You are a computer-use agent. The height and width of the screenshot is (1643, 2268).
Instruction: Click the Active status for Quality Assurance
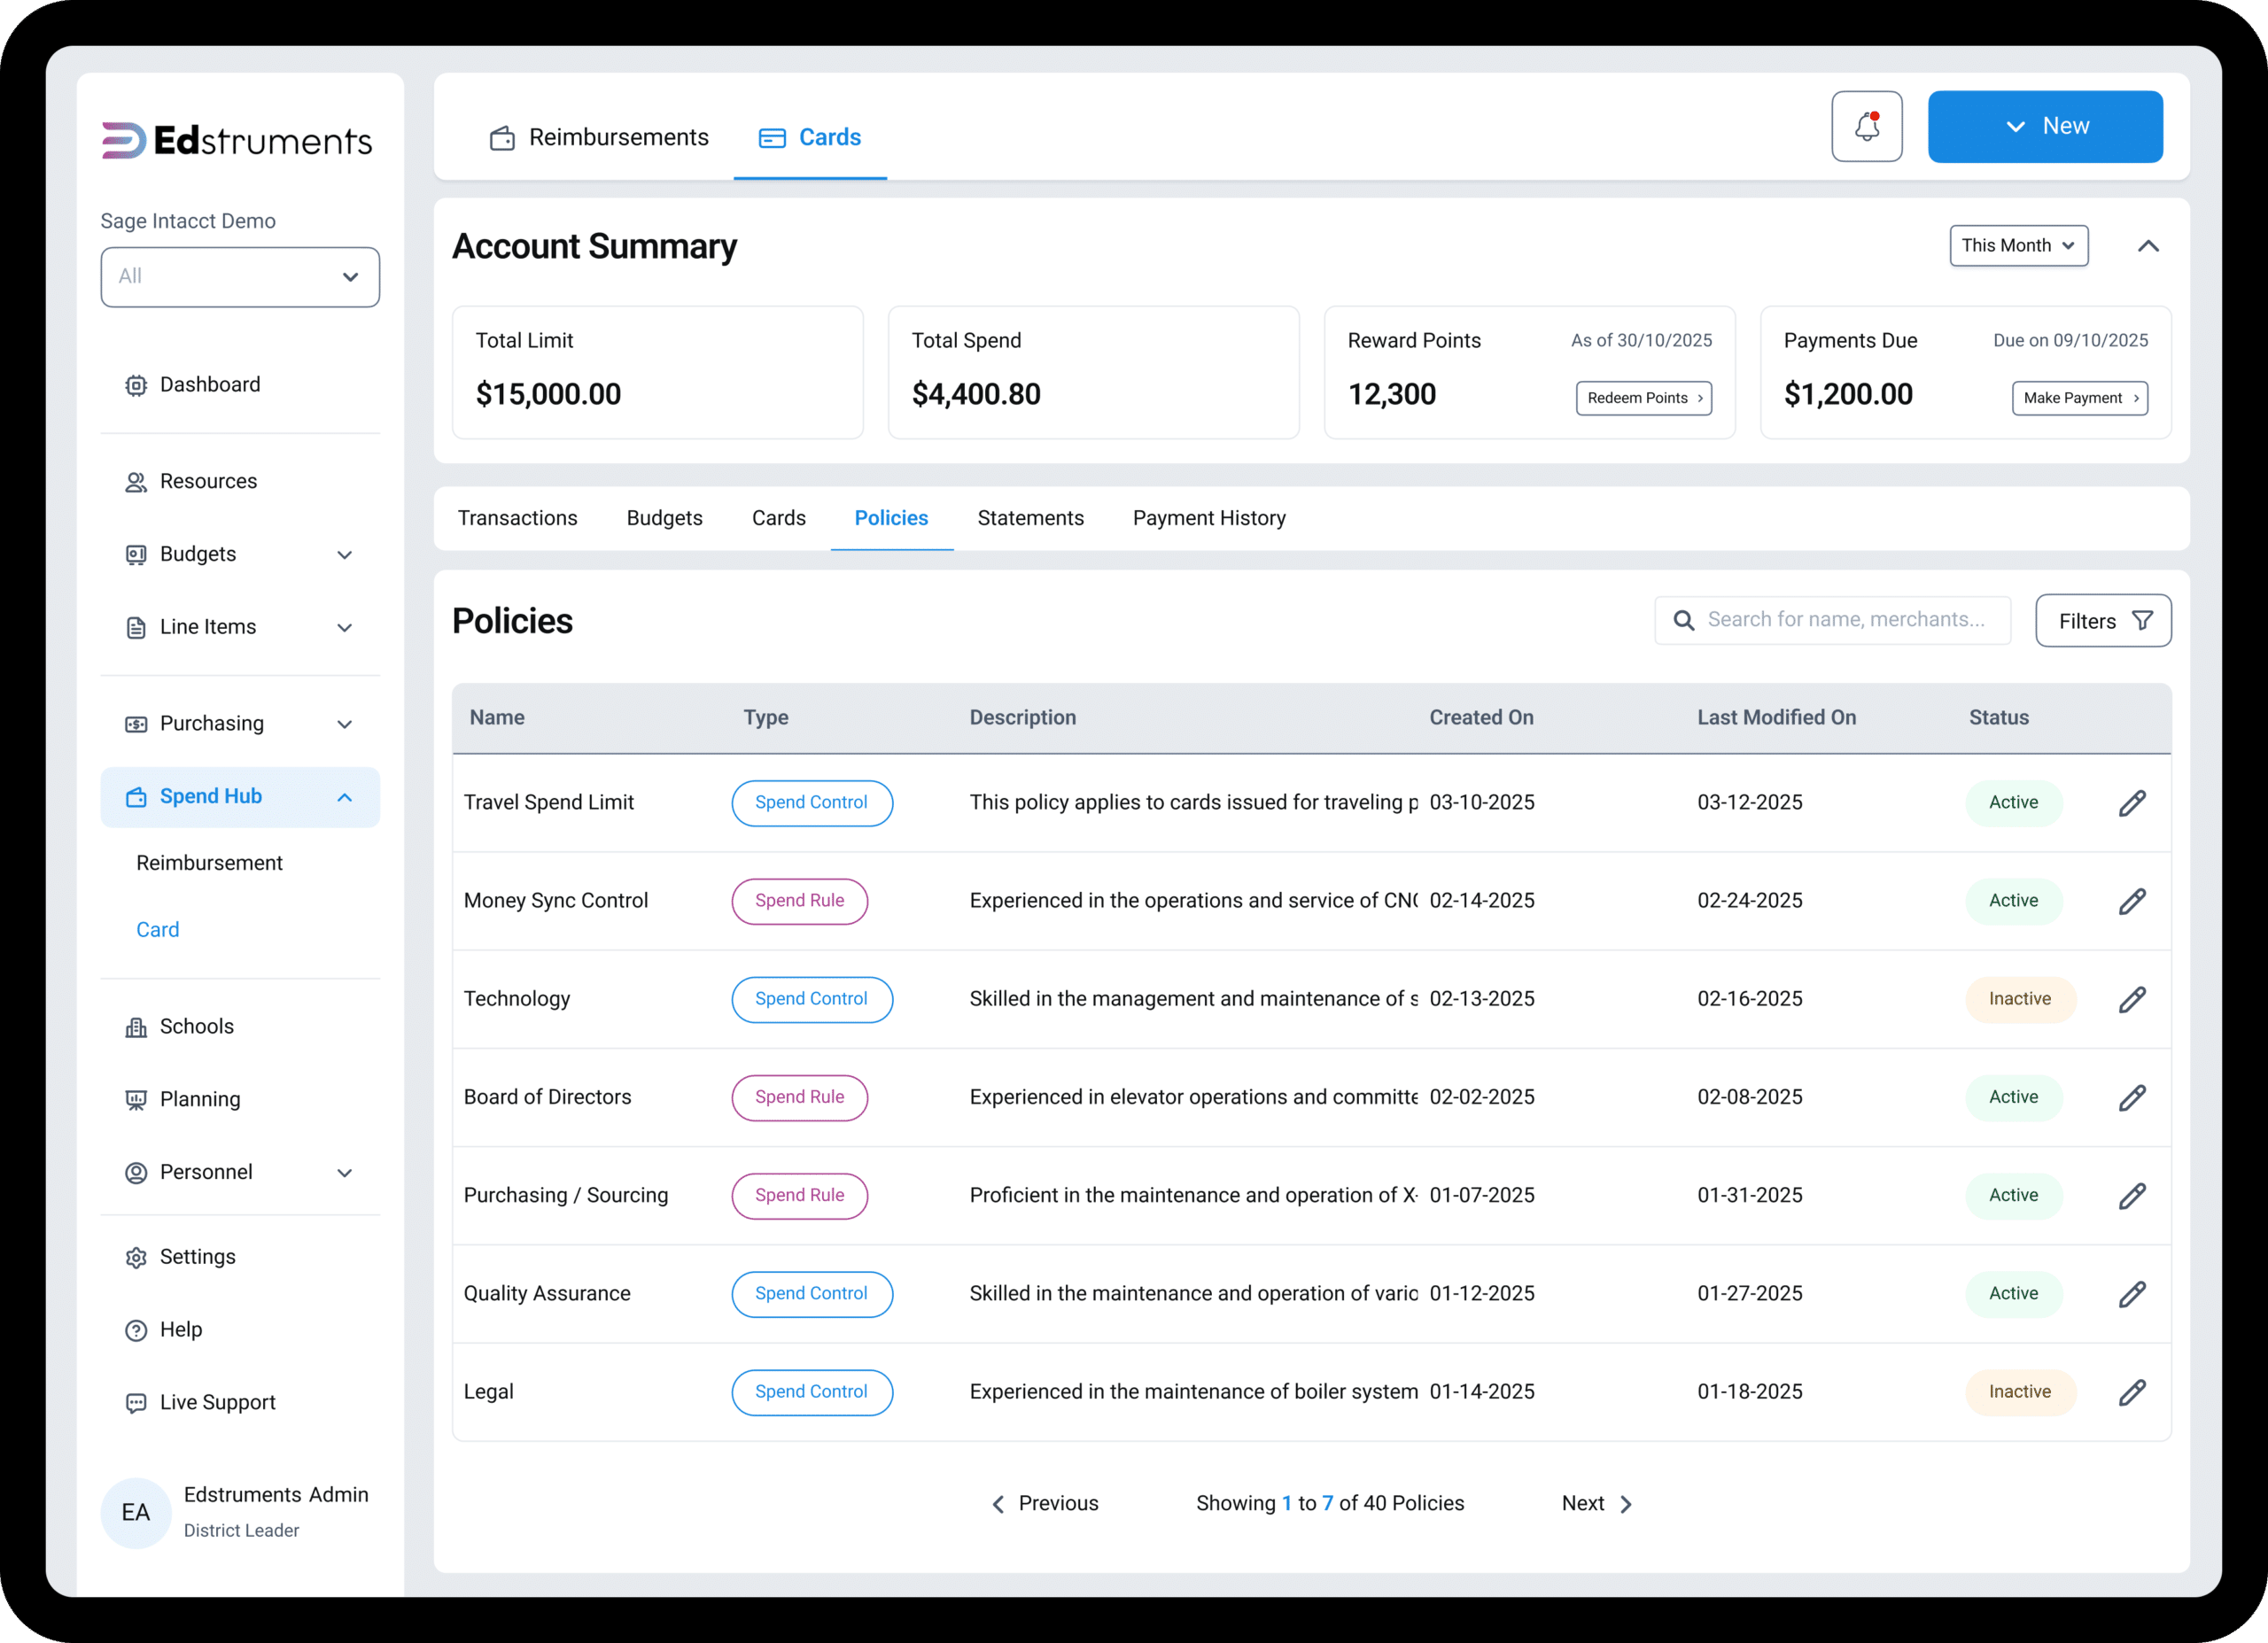2013,1293
